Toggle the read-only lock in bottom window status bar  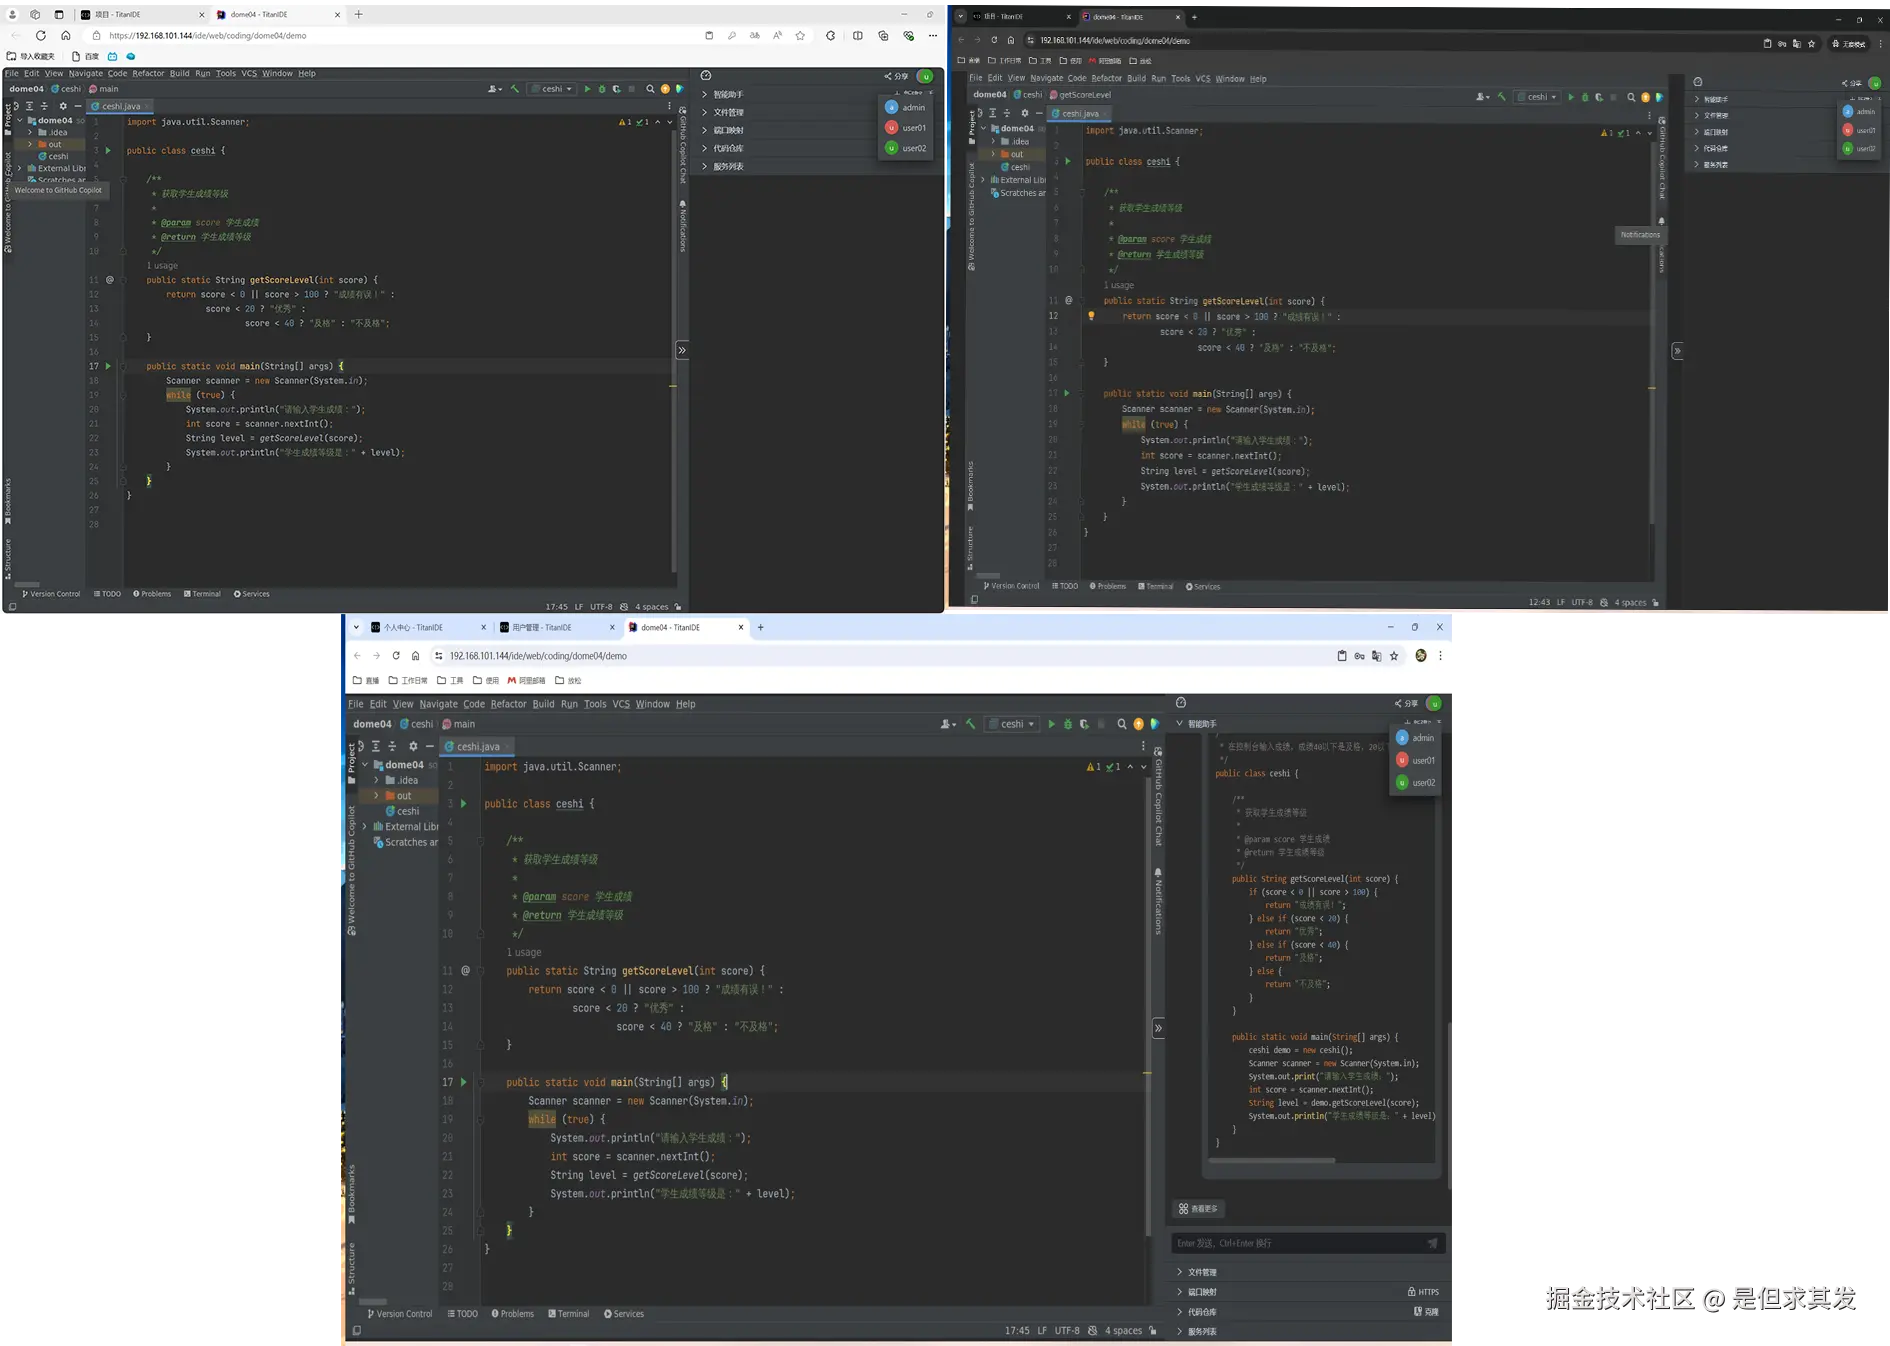pos(1153,1331)
